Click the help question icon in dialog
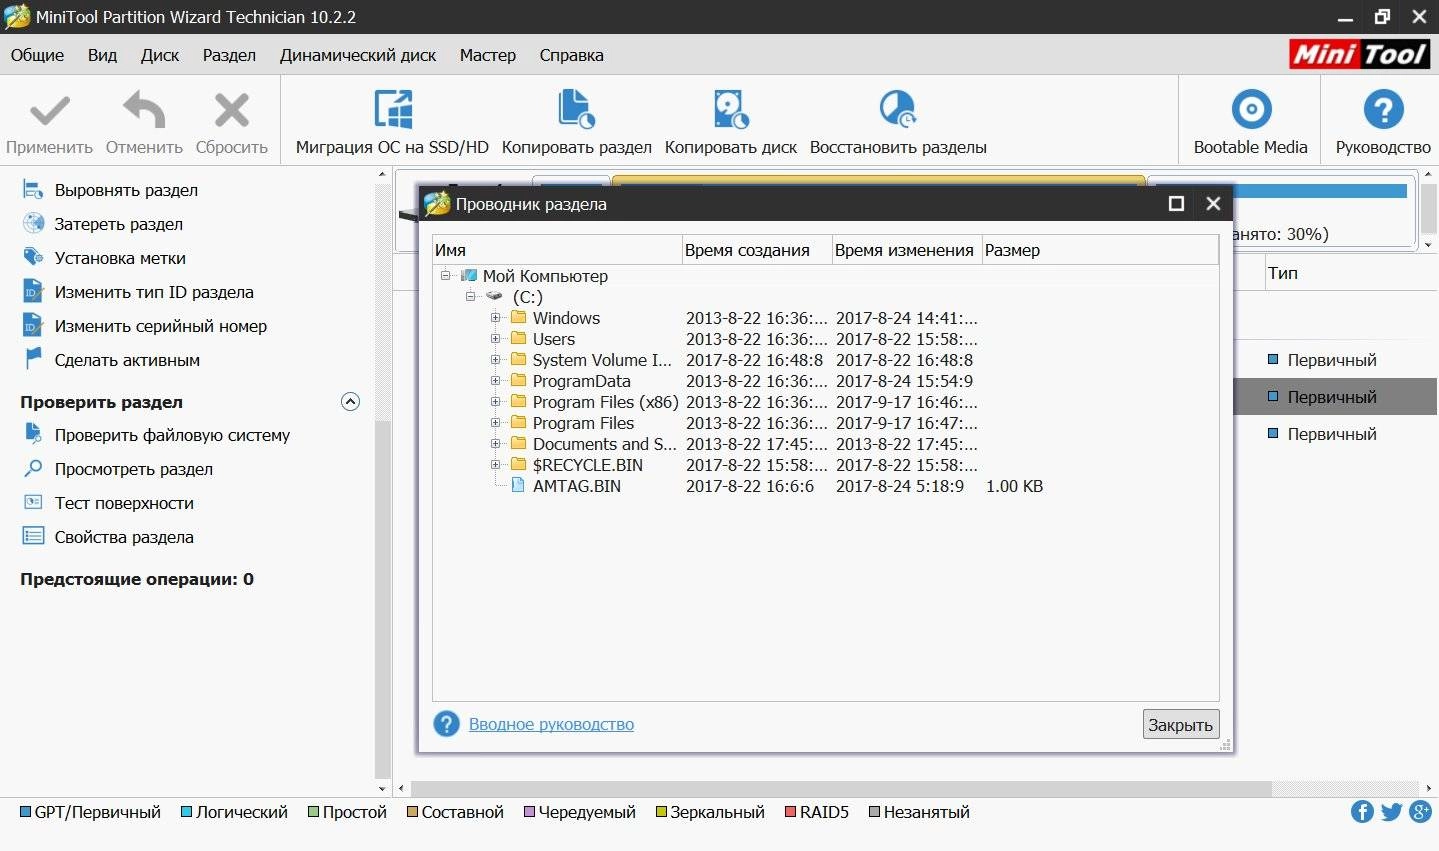The image size is (1439, 851). point(446,724)
